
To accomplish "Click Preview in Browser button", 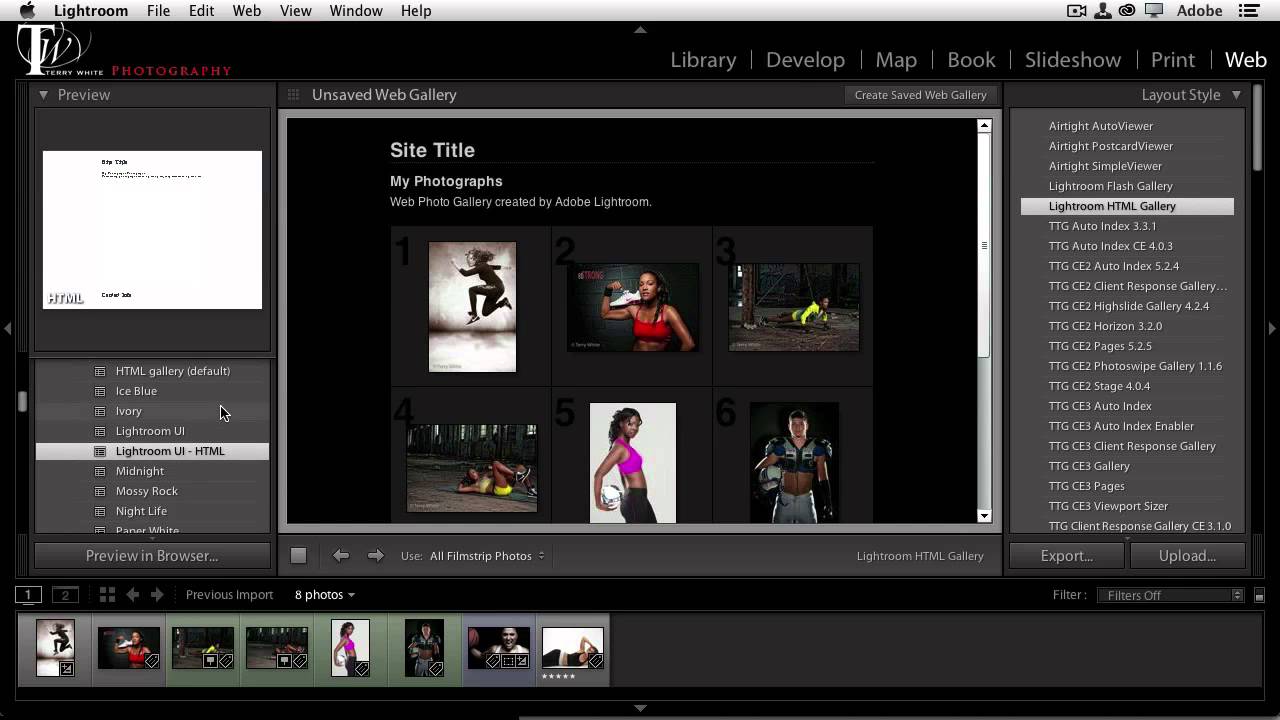I will [152, 556].
